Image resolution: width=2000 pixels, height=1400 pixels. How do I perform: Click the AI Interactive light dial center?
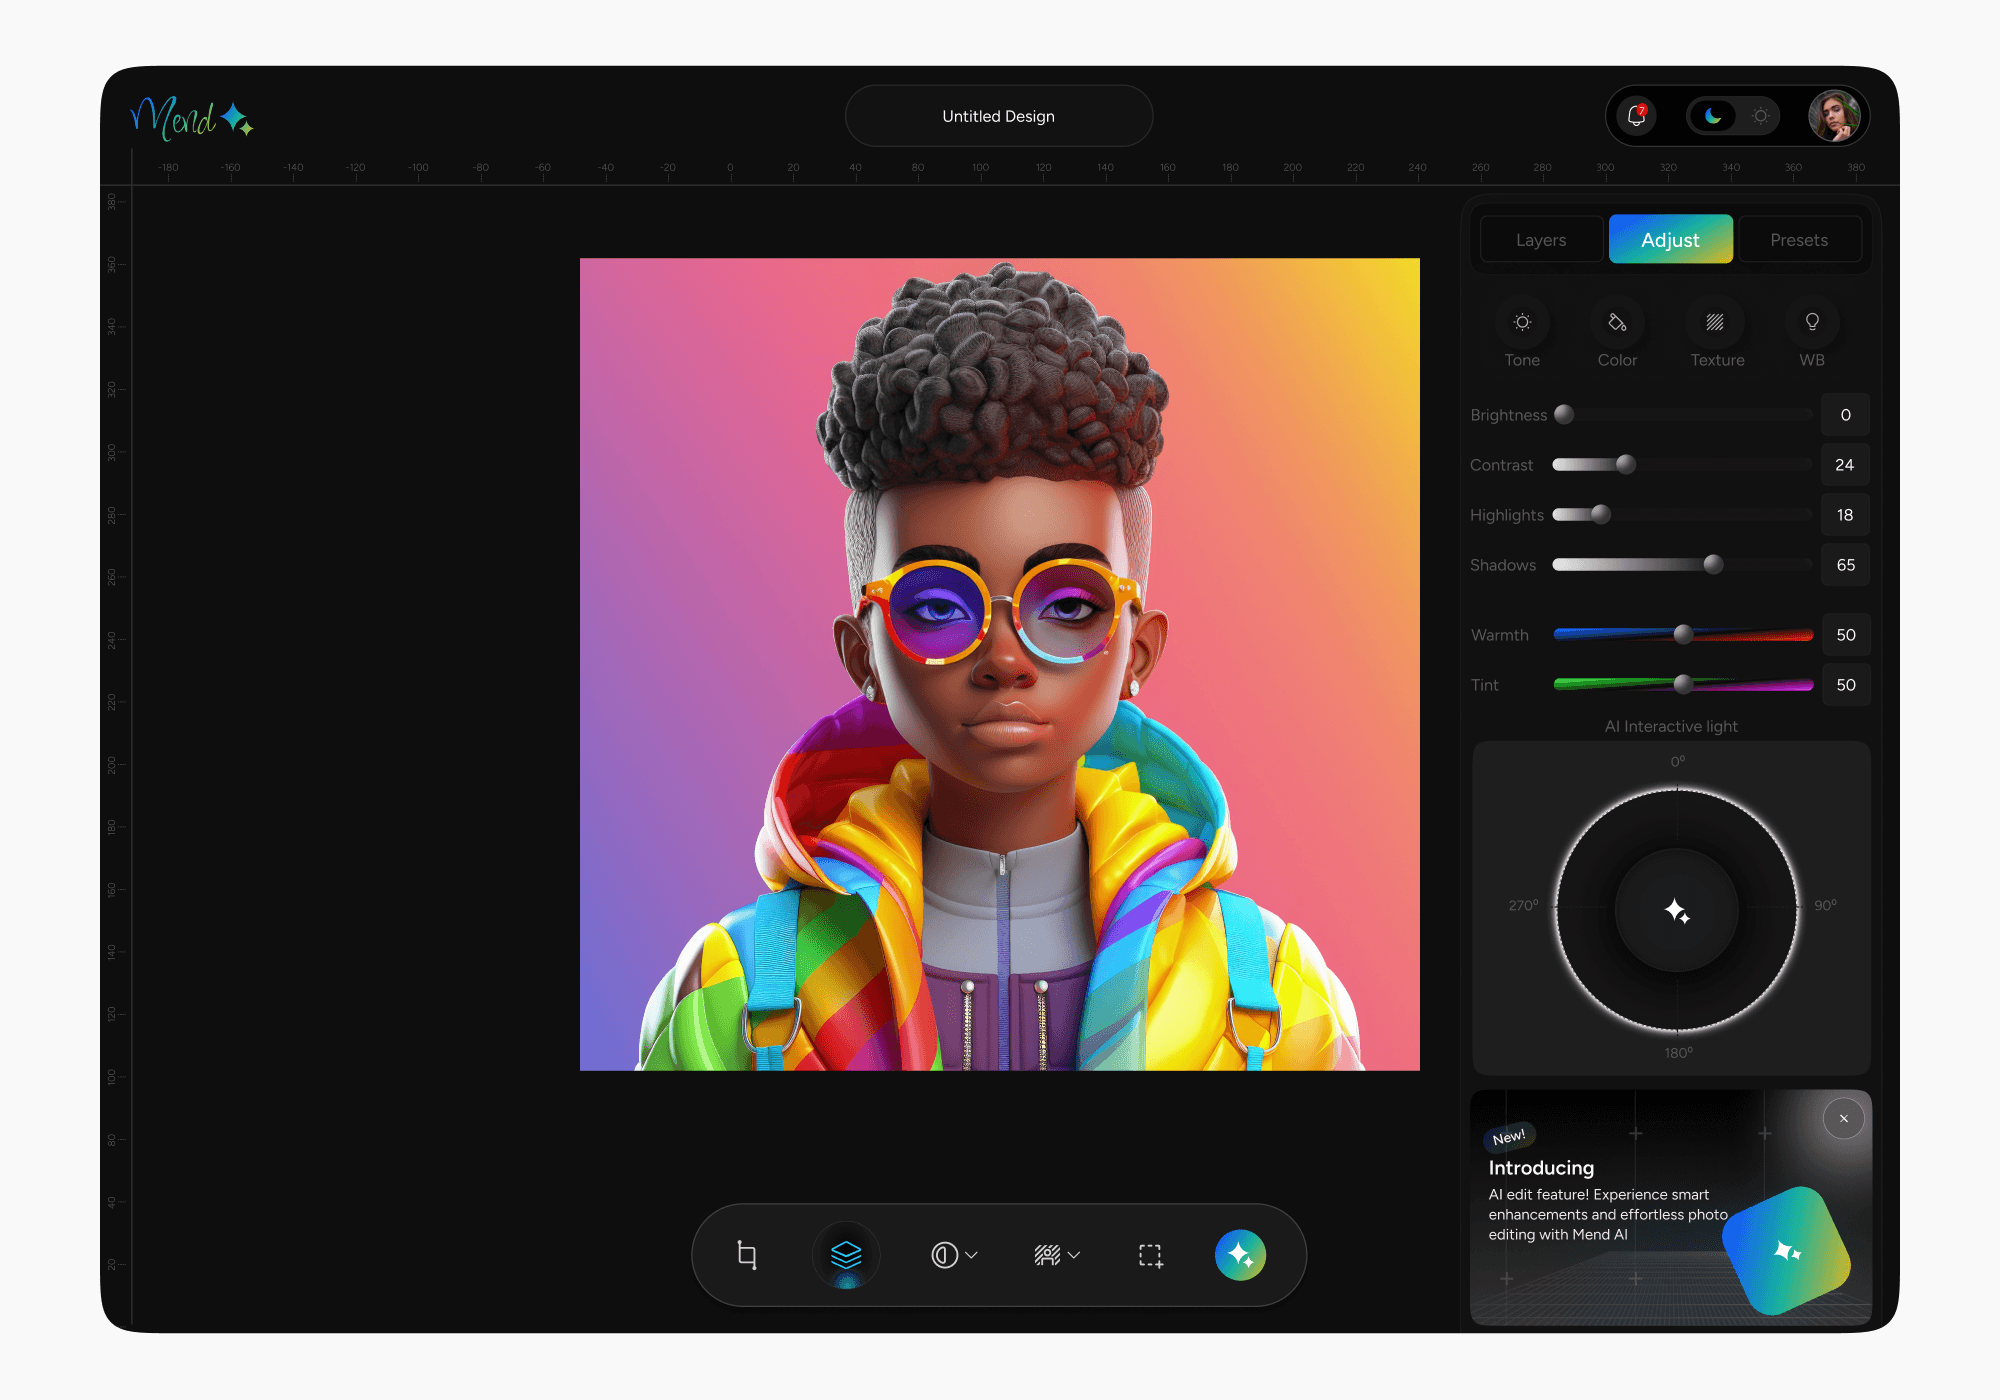(x=1677, y=910)
